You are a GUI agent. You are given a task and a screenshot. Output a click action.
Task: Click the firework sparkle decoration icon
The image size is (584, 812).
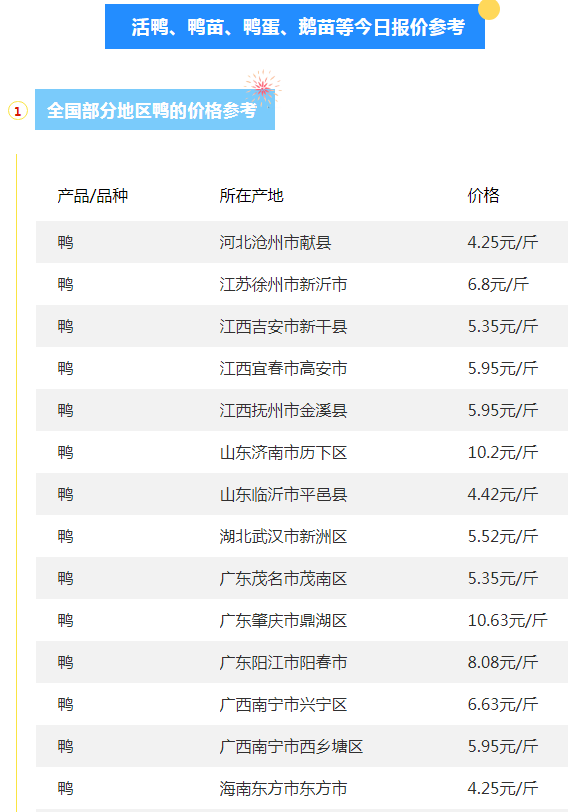pos(262,88)
